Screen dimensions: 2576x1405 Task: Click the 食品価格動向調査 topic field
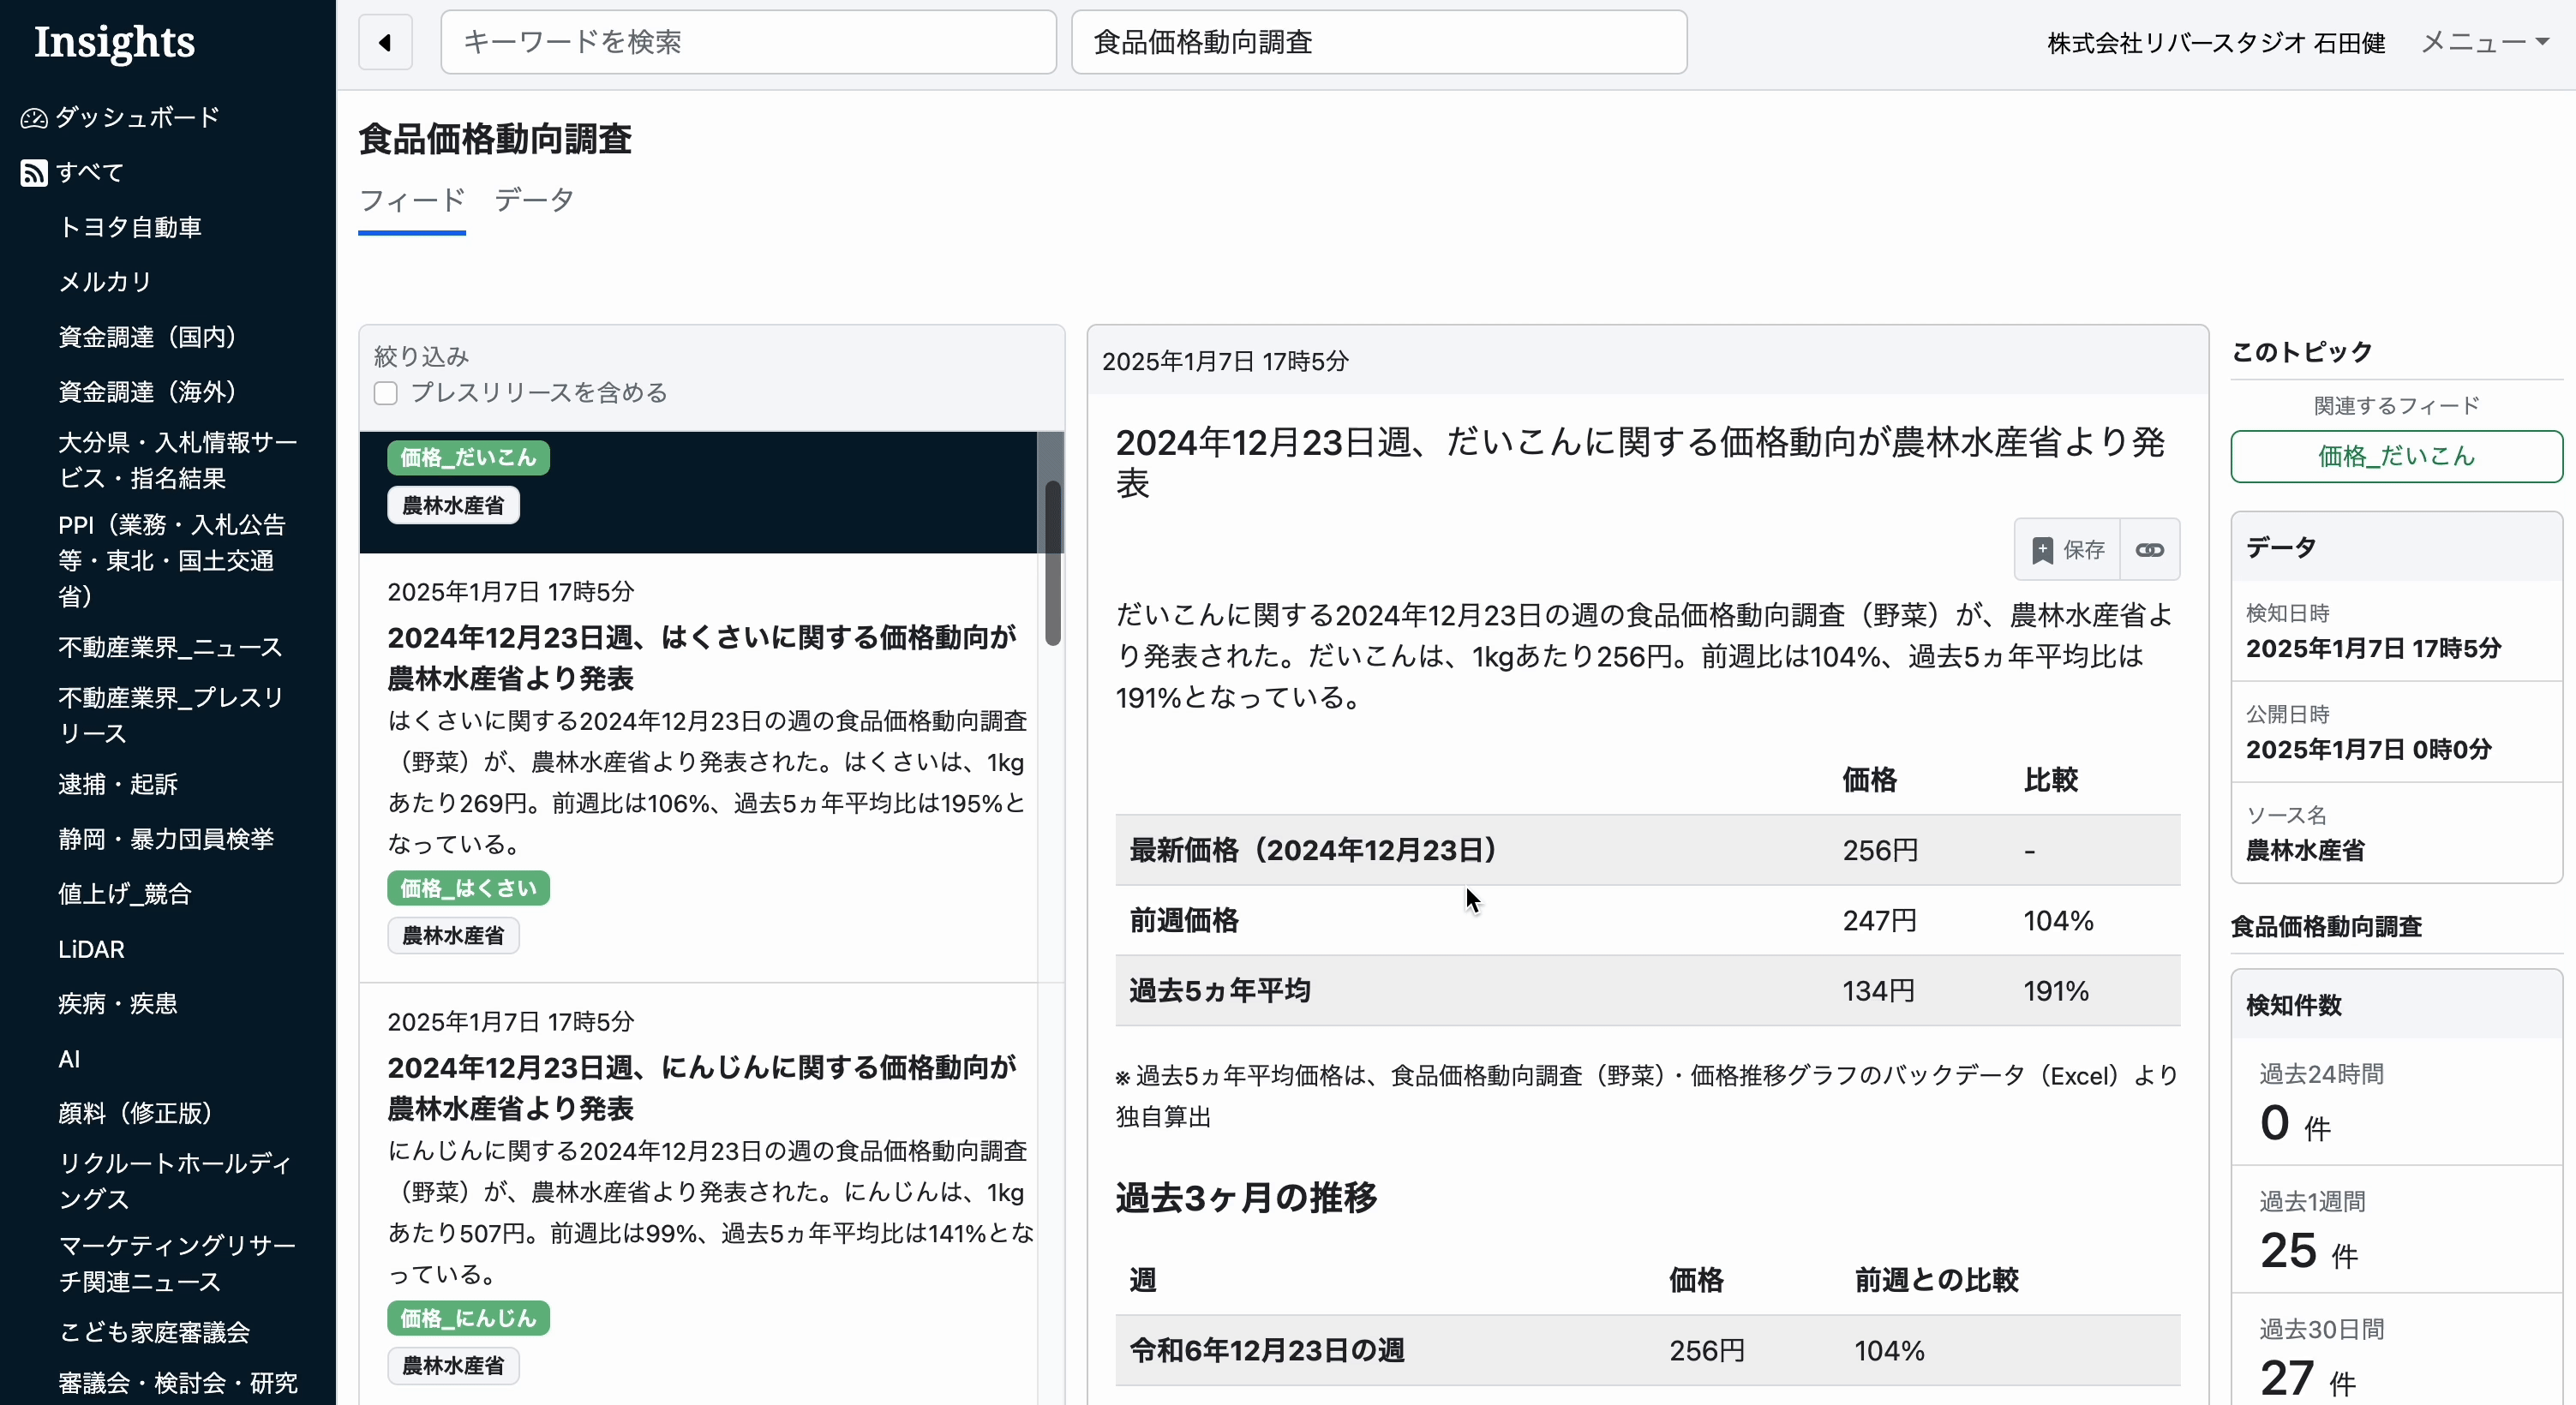click(1378, 42)
